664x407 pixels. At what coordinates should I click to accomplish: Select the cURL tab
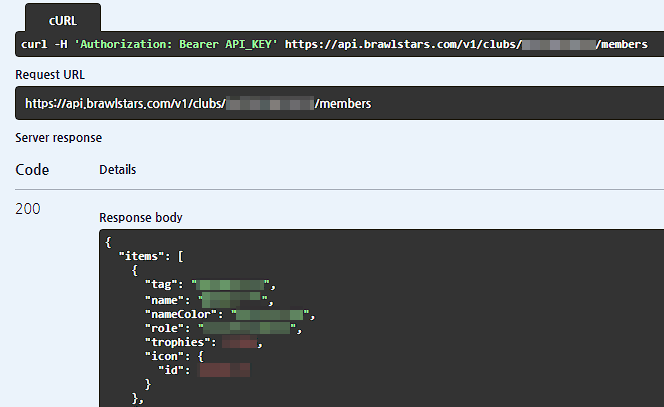point(61,18)
